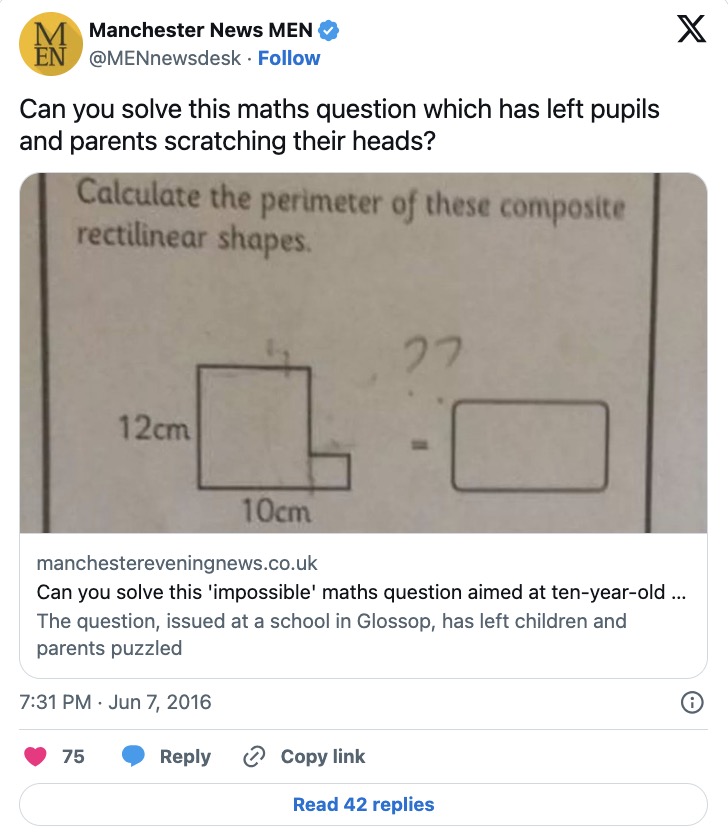Click the Follow link beside the handle

(289, 58)
